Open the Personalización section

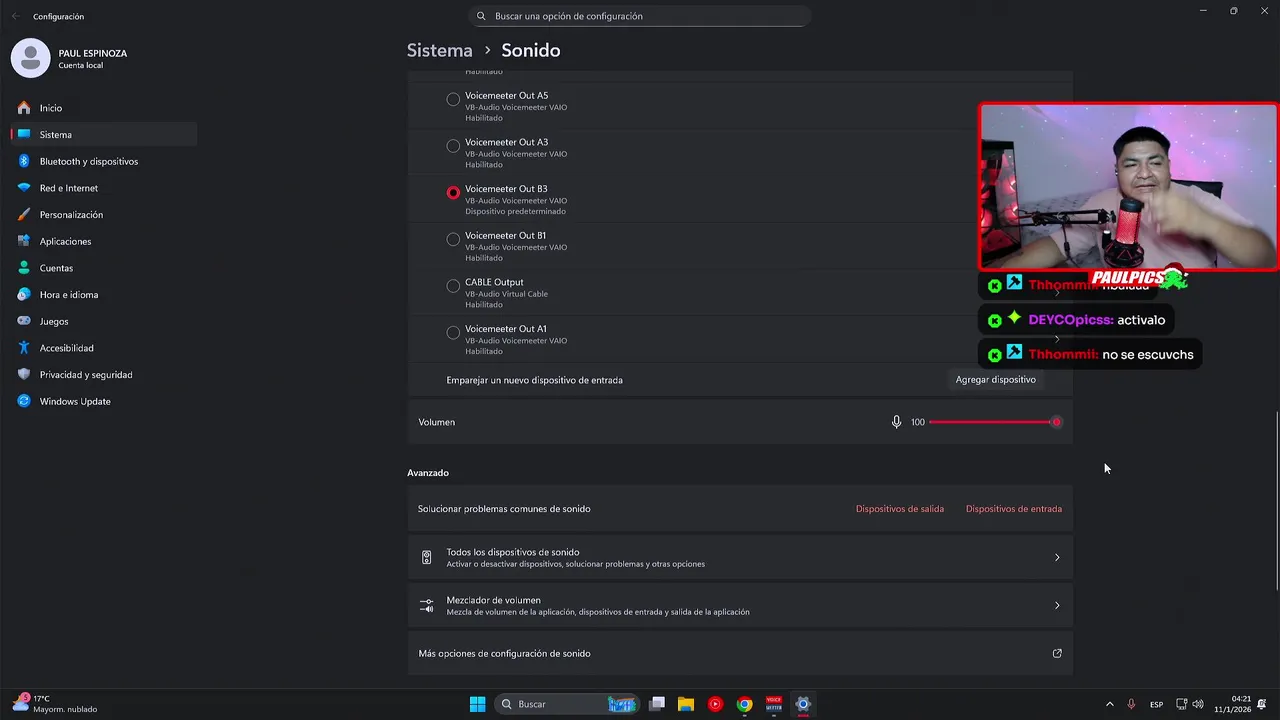point(103,214)
